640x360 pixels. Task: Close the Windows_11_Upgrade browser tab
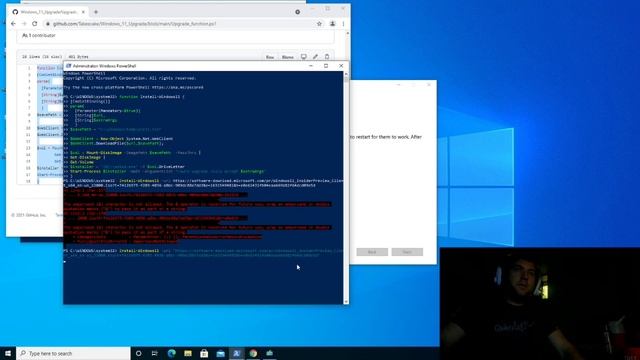(x=83, y=12)
